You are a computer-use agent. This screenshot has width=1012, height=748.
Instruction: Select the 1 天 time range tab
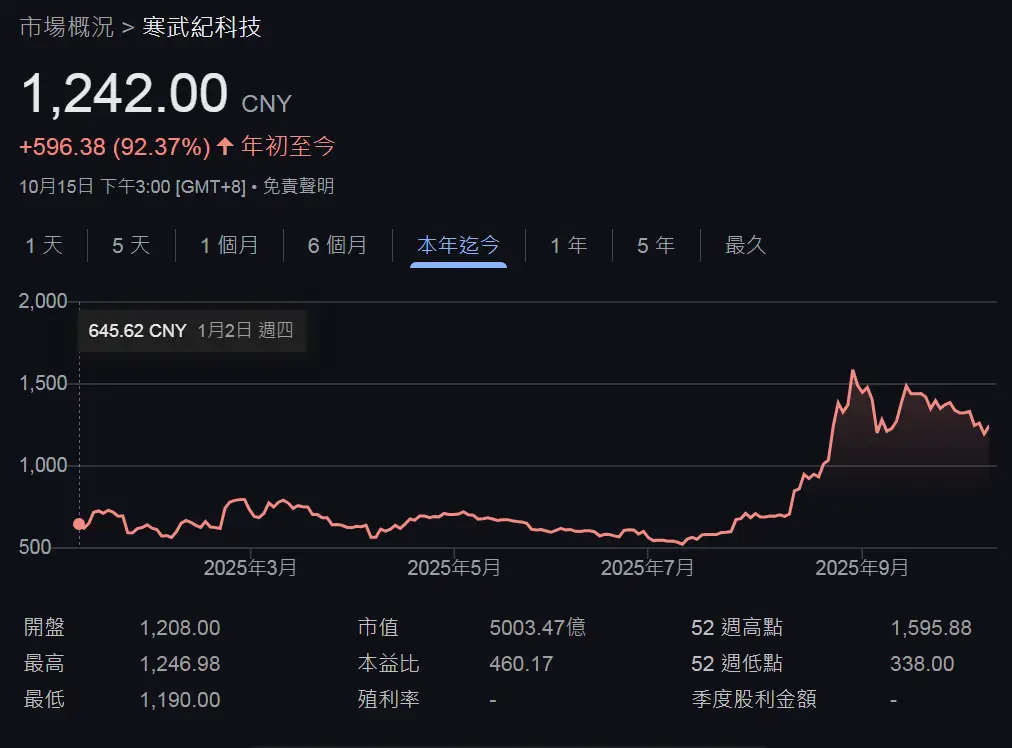(44, 245)
